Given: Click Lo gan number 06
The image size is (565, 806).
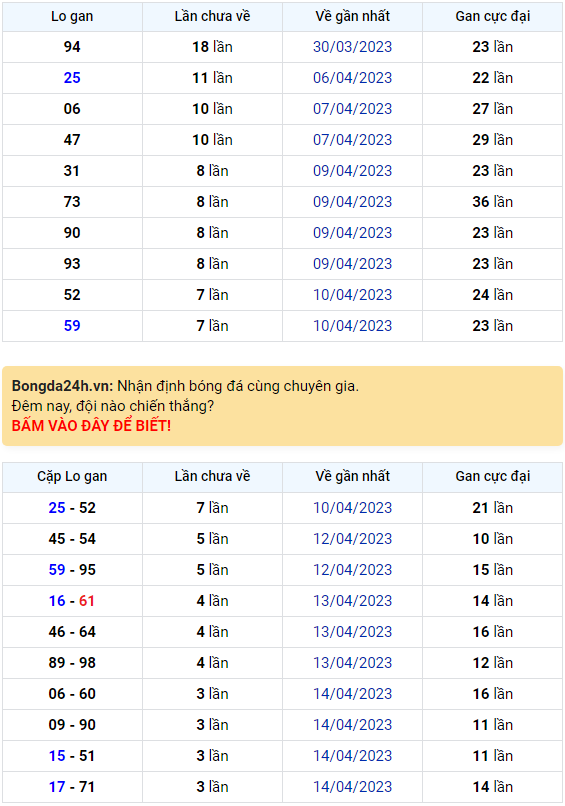Looking at the screenshot, I should click(72, 109).
